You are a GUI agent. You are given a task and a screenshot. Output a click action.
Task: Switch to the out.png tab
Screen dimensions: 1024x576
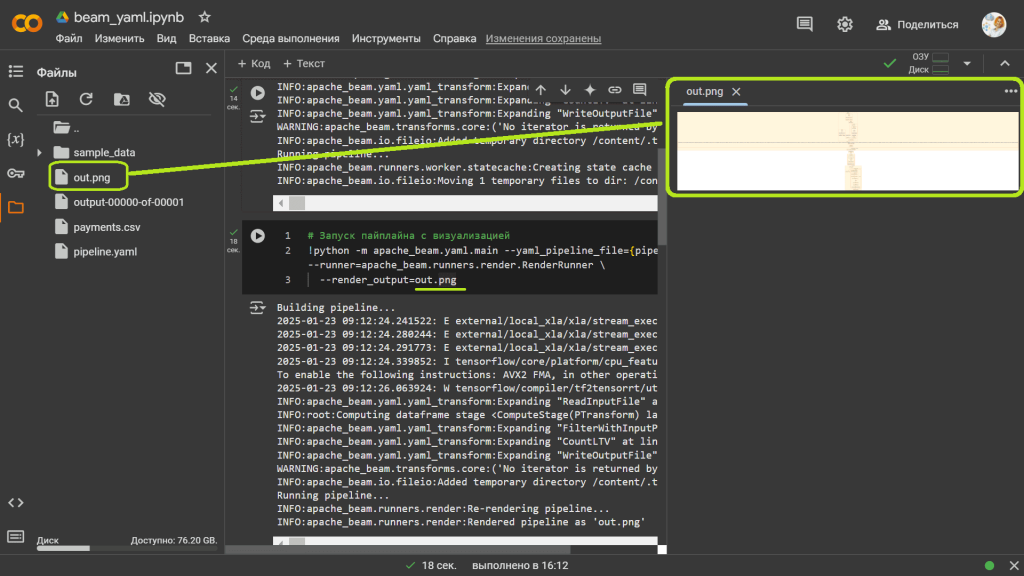704,91
